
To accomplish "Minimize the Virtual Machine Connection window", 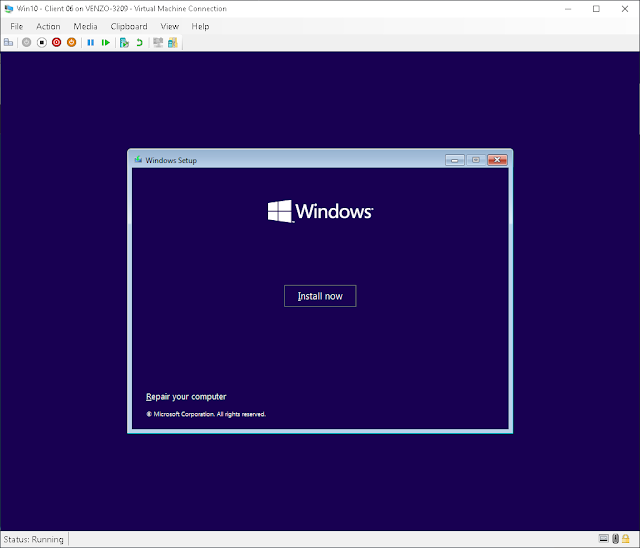I will (x=568, y=9).
